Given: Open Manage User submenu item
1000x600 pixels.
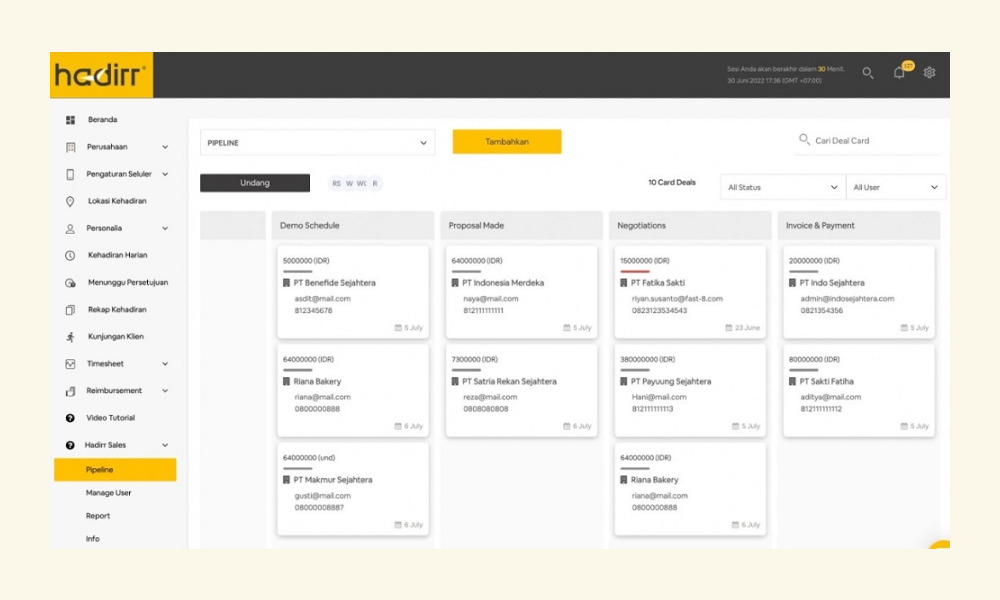Looking at the screenshot, I should click(x=108, y=493).
